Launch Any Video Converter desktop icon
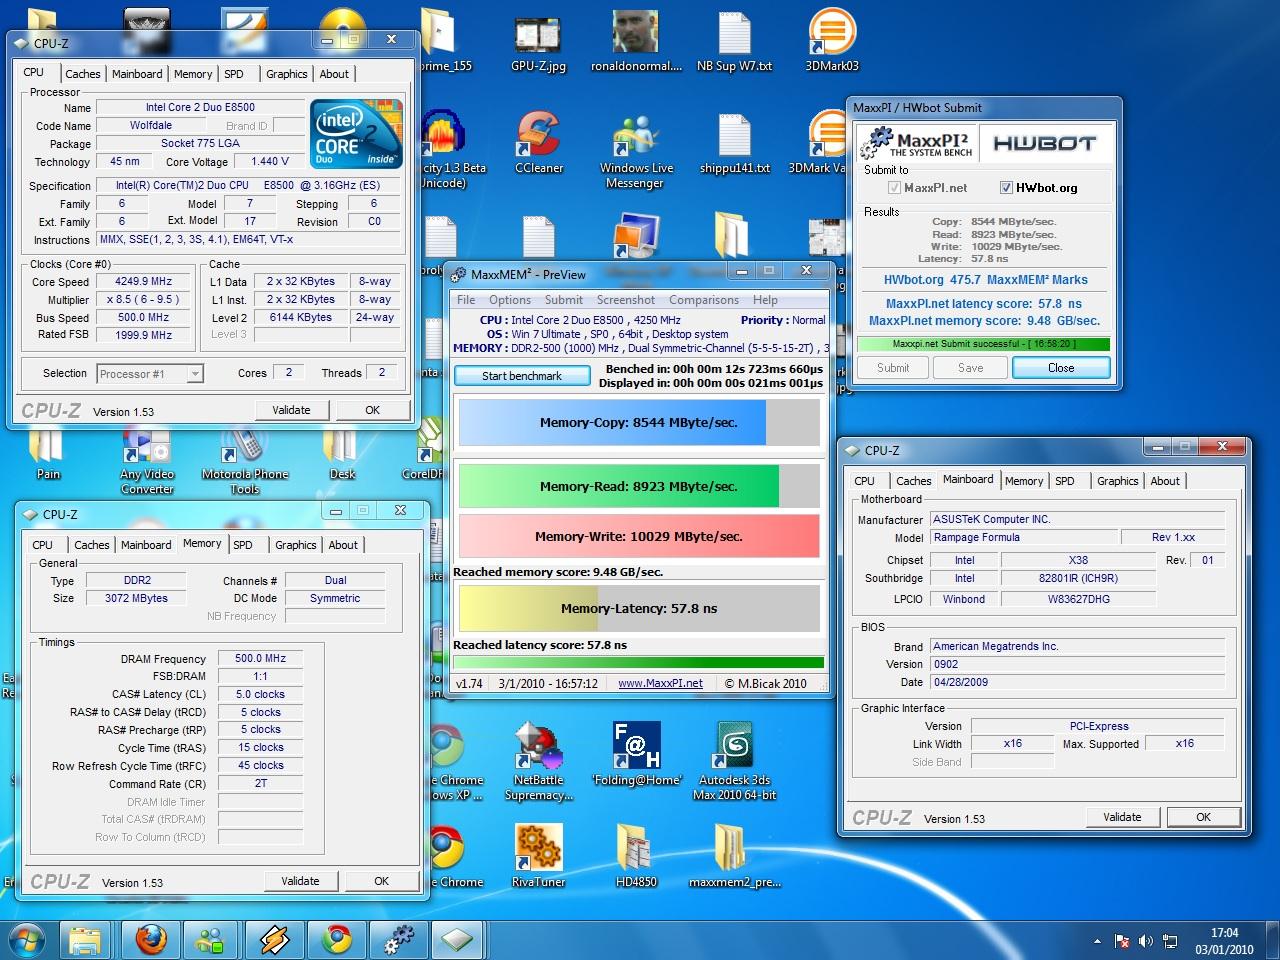This screenshot has width=1280, height=960. (x=147, y=460)
